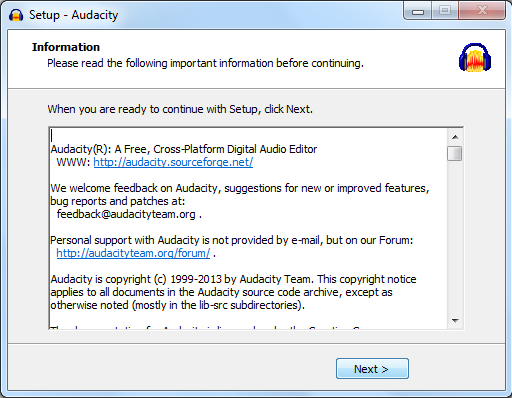Click the Setup - Audacity title text
Screen dimensions: 512x398
click(73, 15)
